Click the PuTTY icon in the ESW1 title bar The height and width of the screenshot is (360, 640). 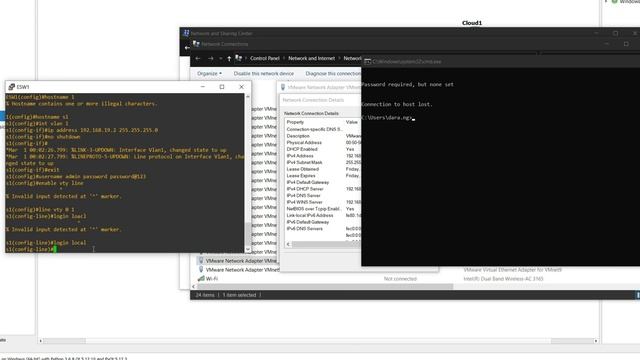coord(11,87)
